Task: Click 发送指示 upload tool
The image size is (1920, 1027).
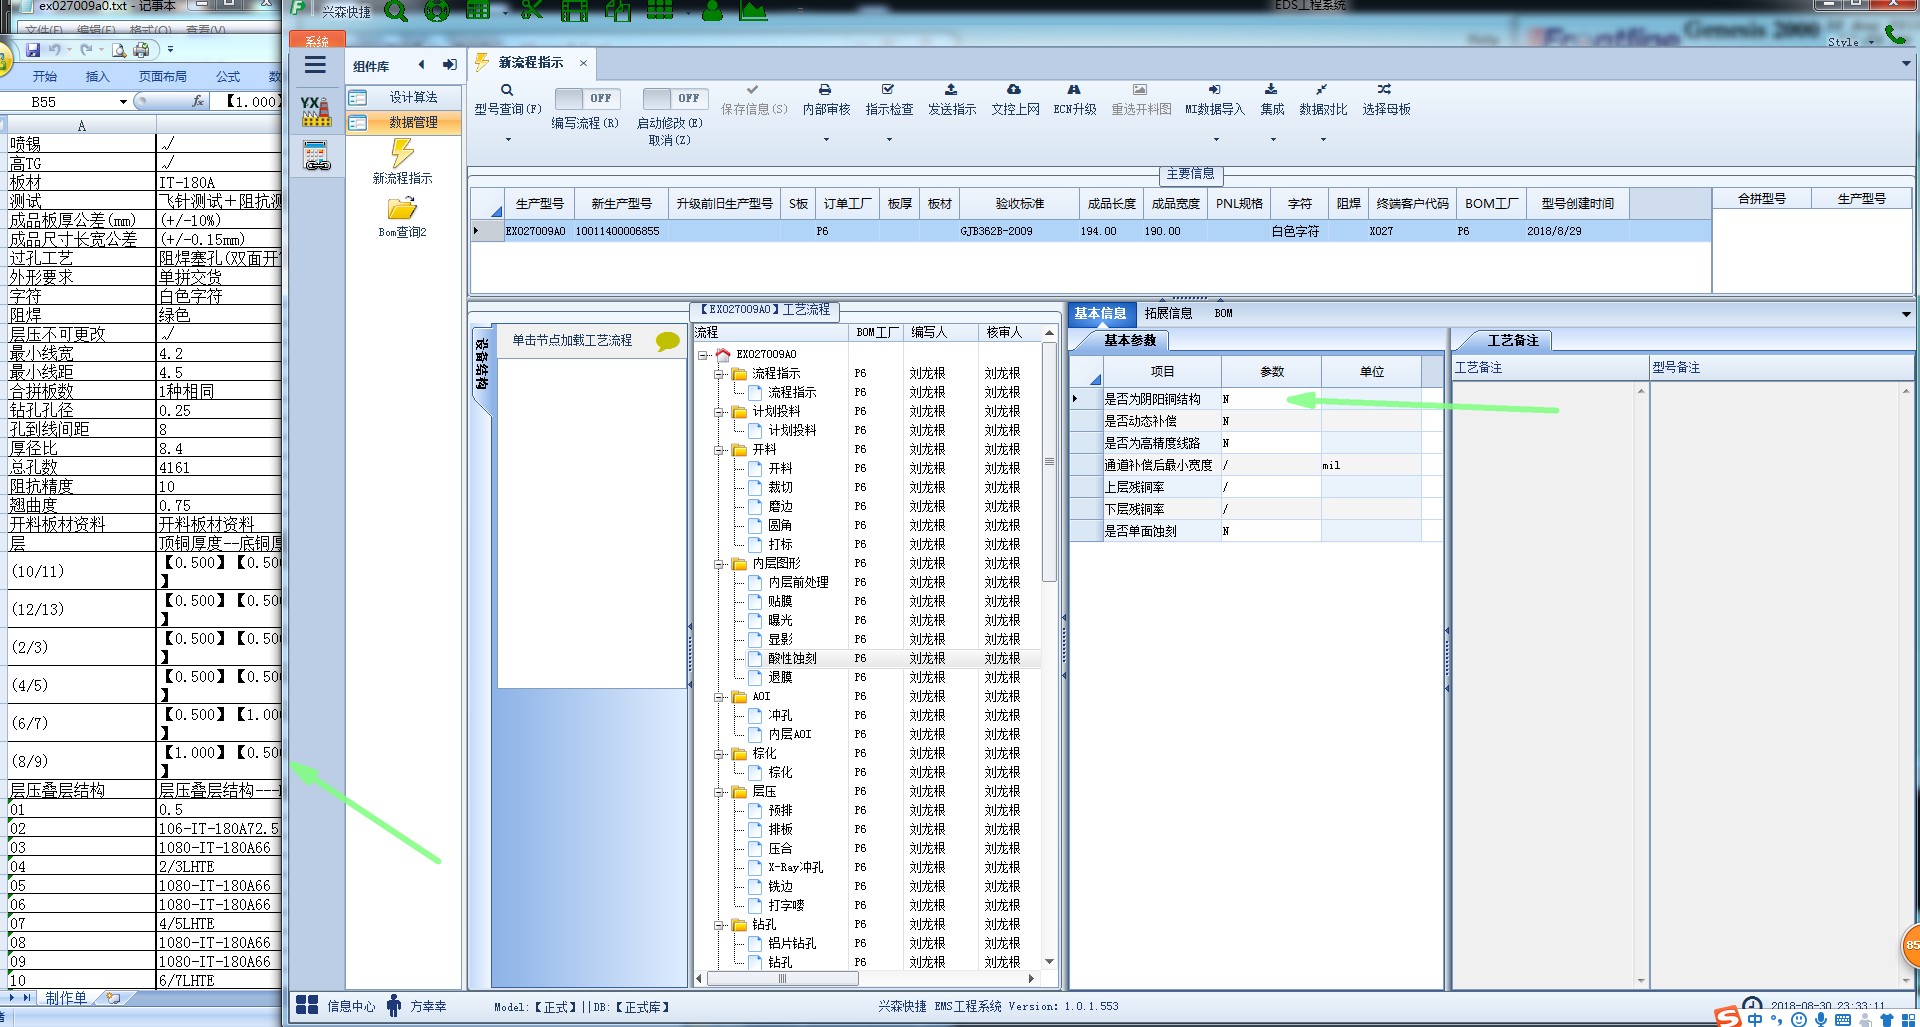Action: 951,100
